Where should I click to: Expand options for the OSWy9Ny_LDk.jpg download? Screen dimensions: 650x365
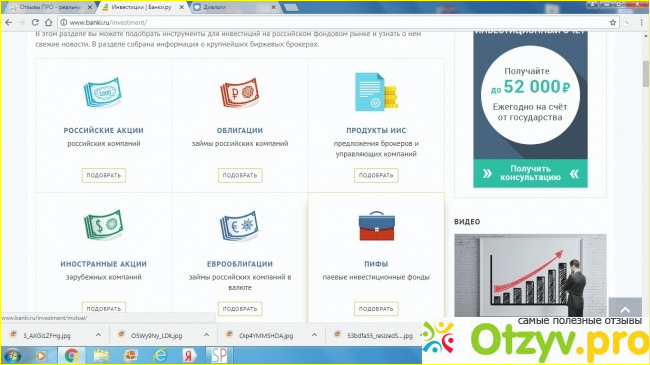pyautogui.click(x=206, y=335)
